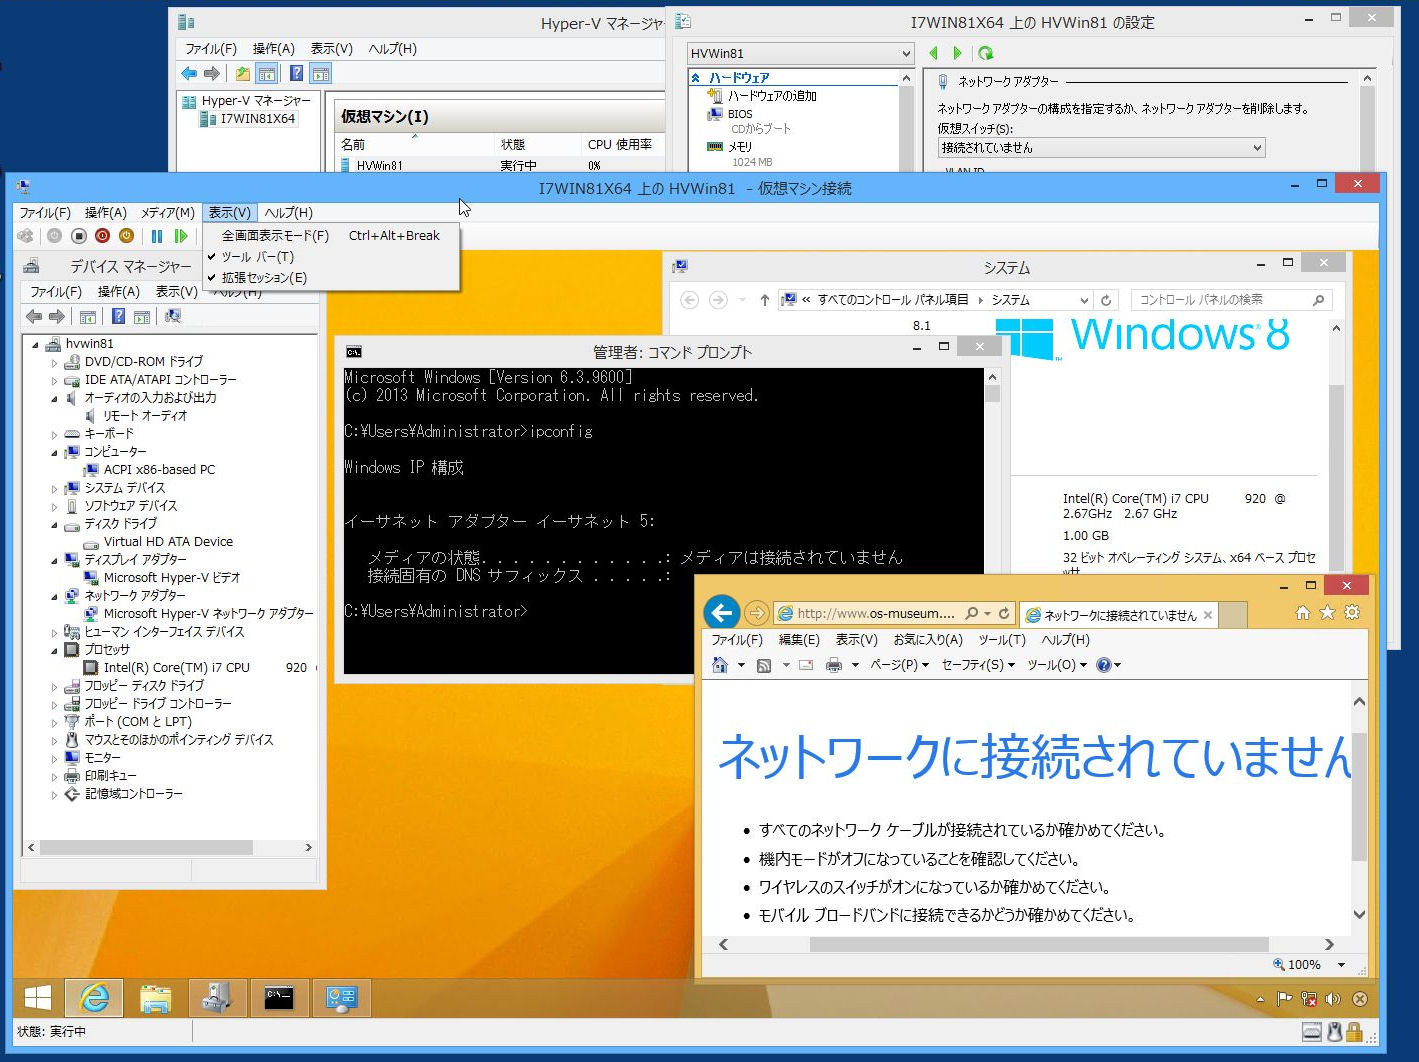Click the Windows Start button on guest taskbar
Image resolution: width=1419 pixels, height=1062 pixels.
[38, 998]
